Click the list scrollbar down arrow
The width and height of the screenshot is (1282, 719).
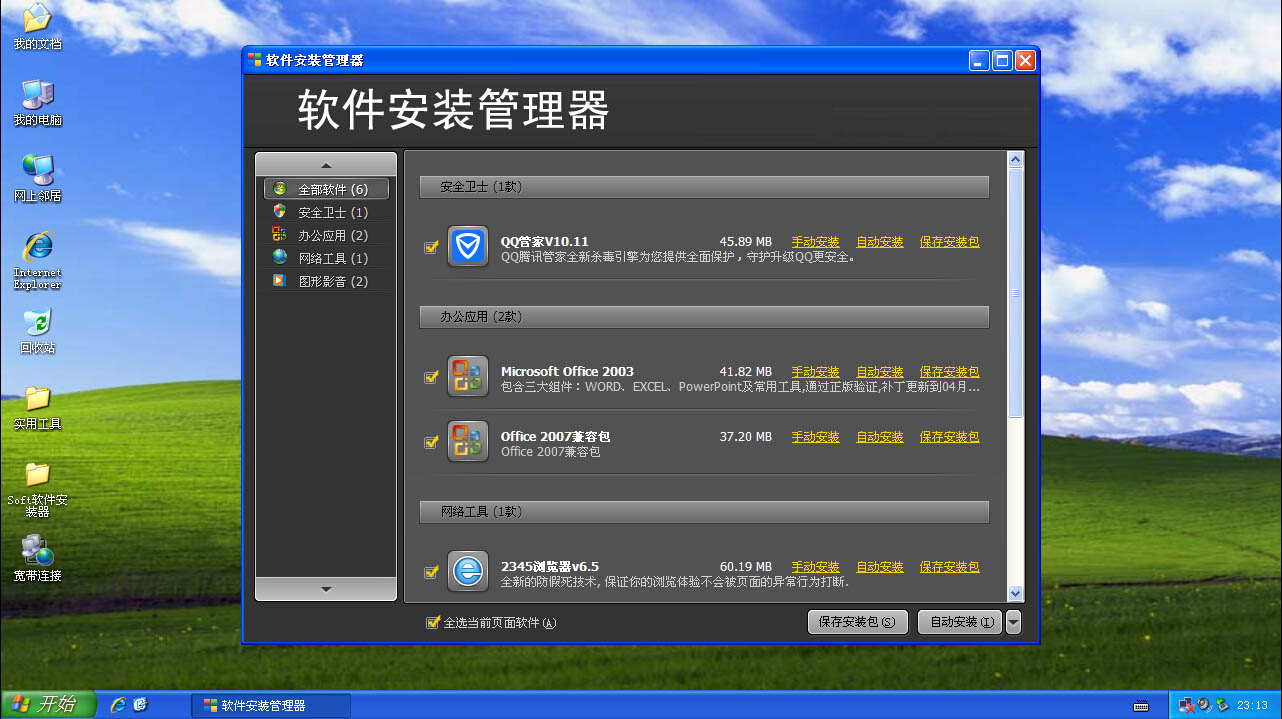click(x=1016, y=593)
